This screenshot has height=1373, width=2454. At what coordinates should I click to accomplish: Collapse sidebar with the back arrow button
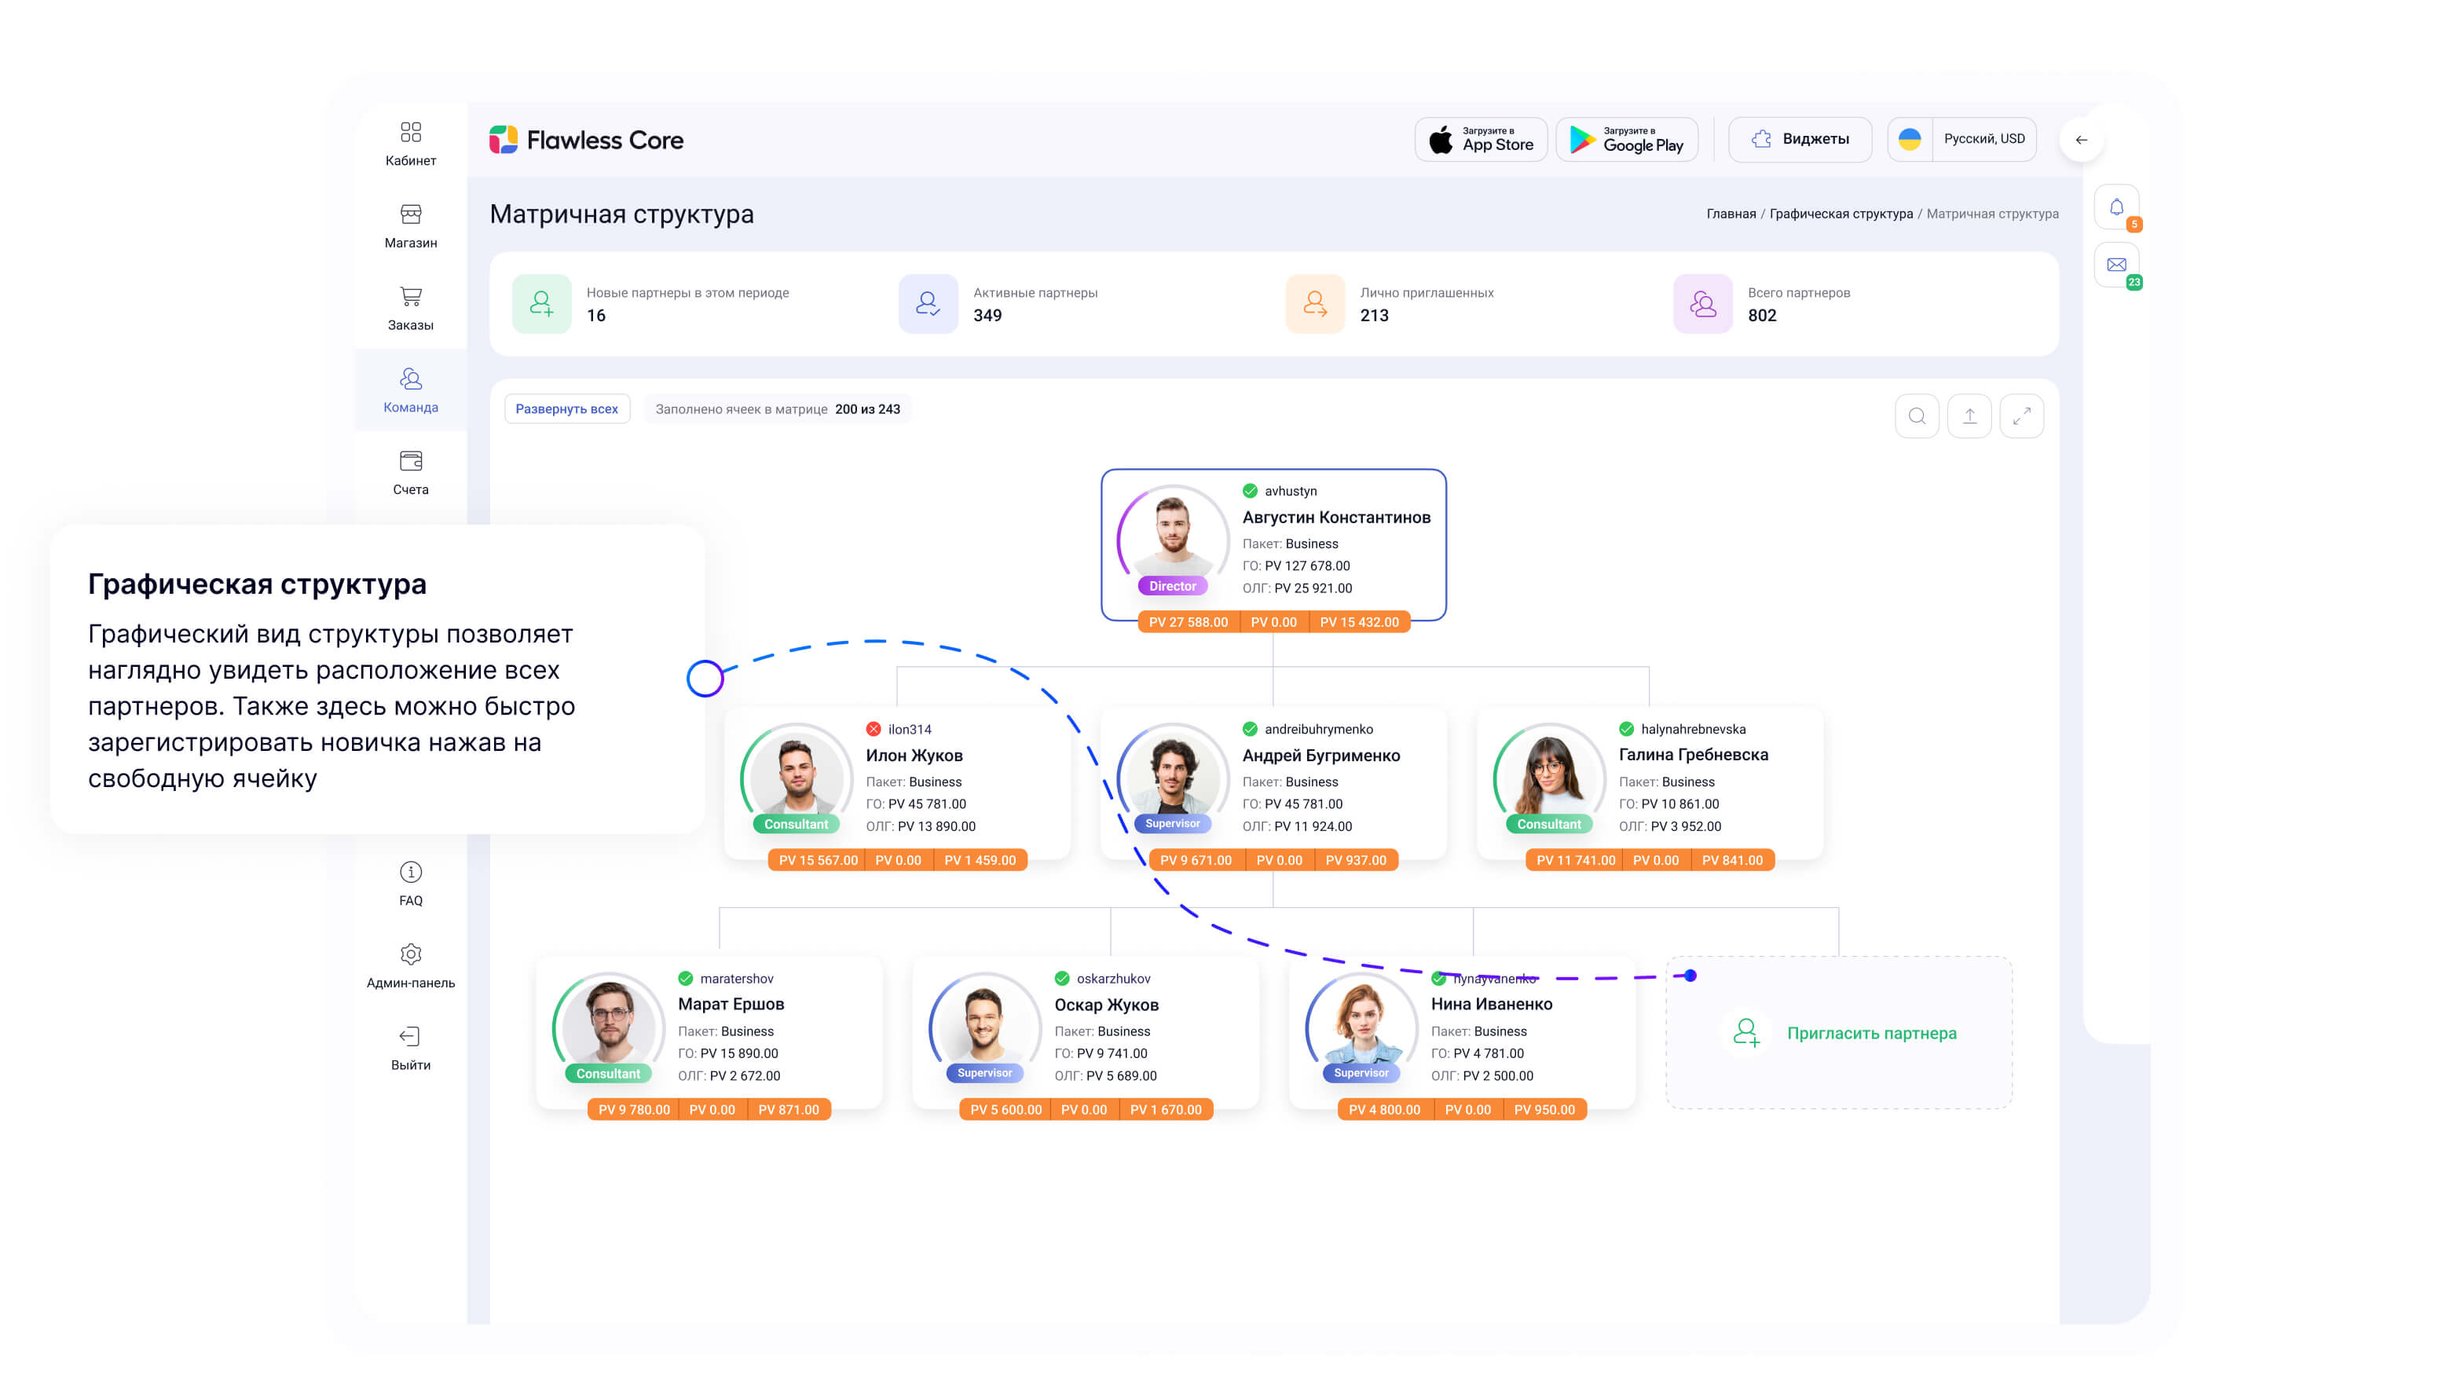pos(2081,140)
